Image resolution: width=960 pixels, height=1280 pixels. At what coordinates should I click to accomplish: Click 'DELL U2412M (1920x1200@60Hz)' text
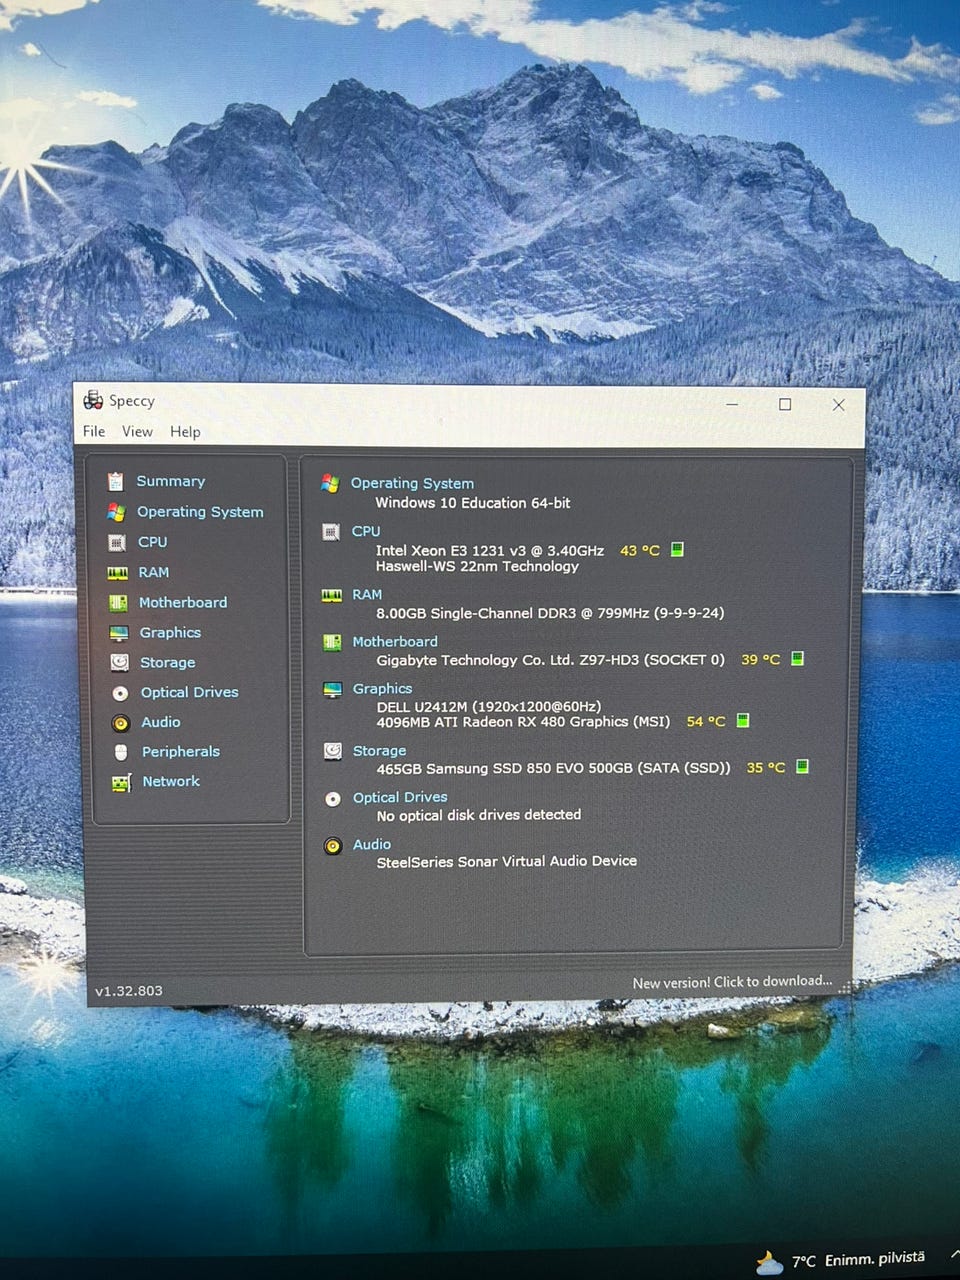click(x=489, y=706)
